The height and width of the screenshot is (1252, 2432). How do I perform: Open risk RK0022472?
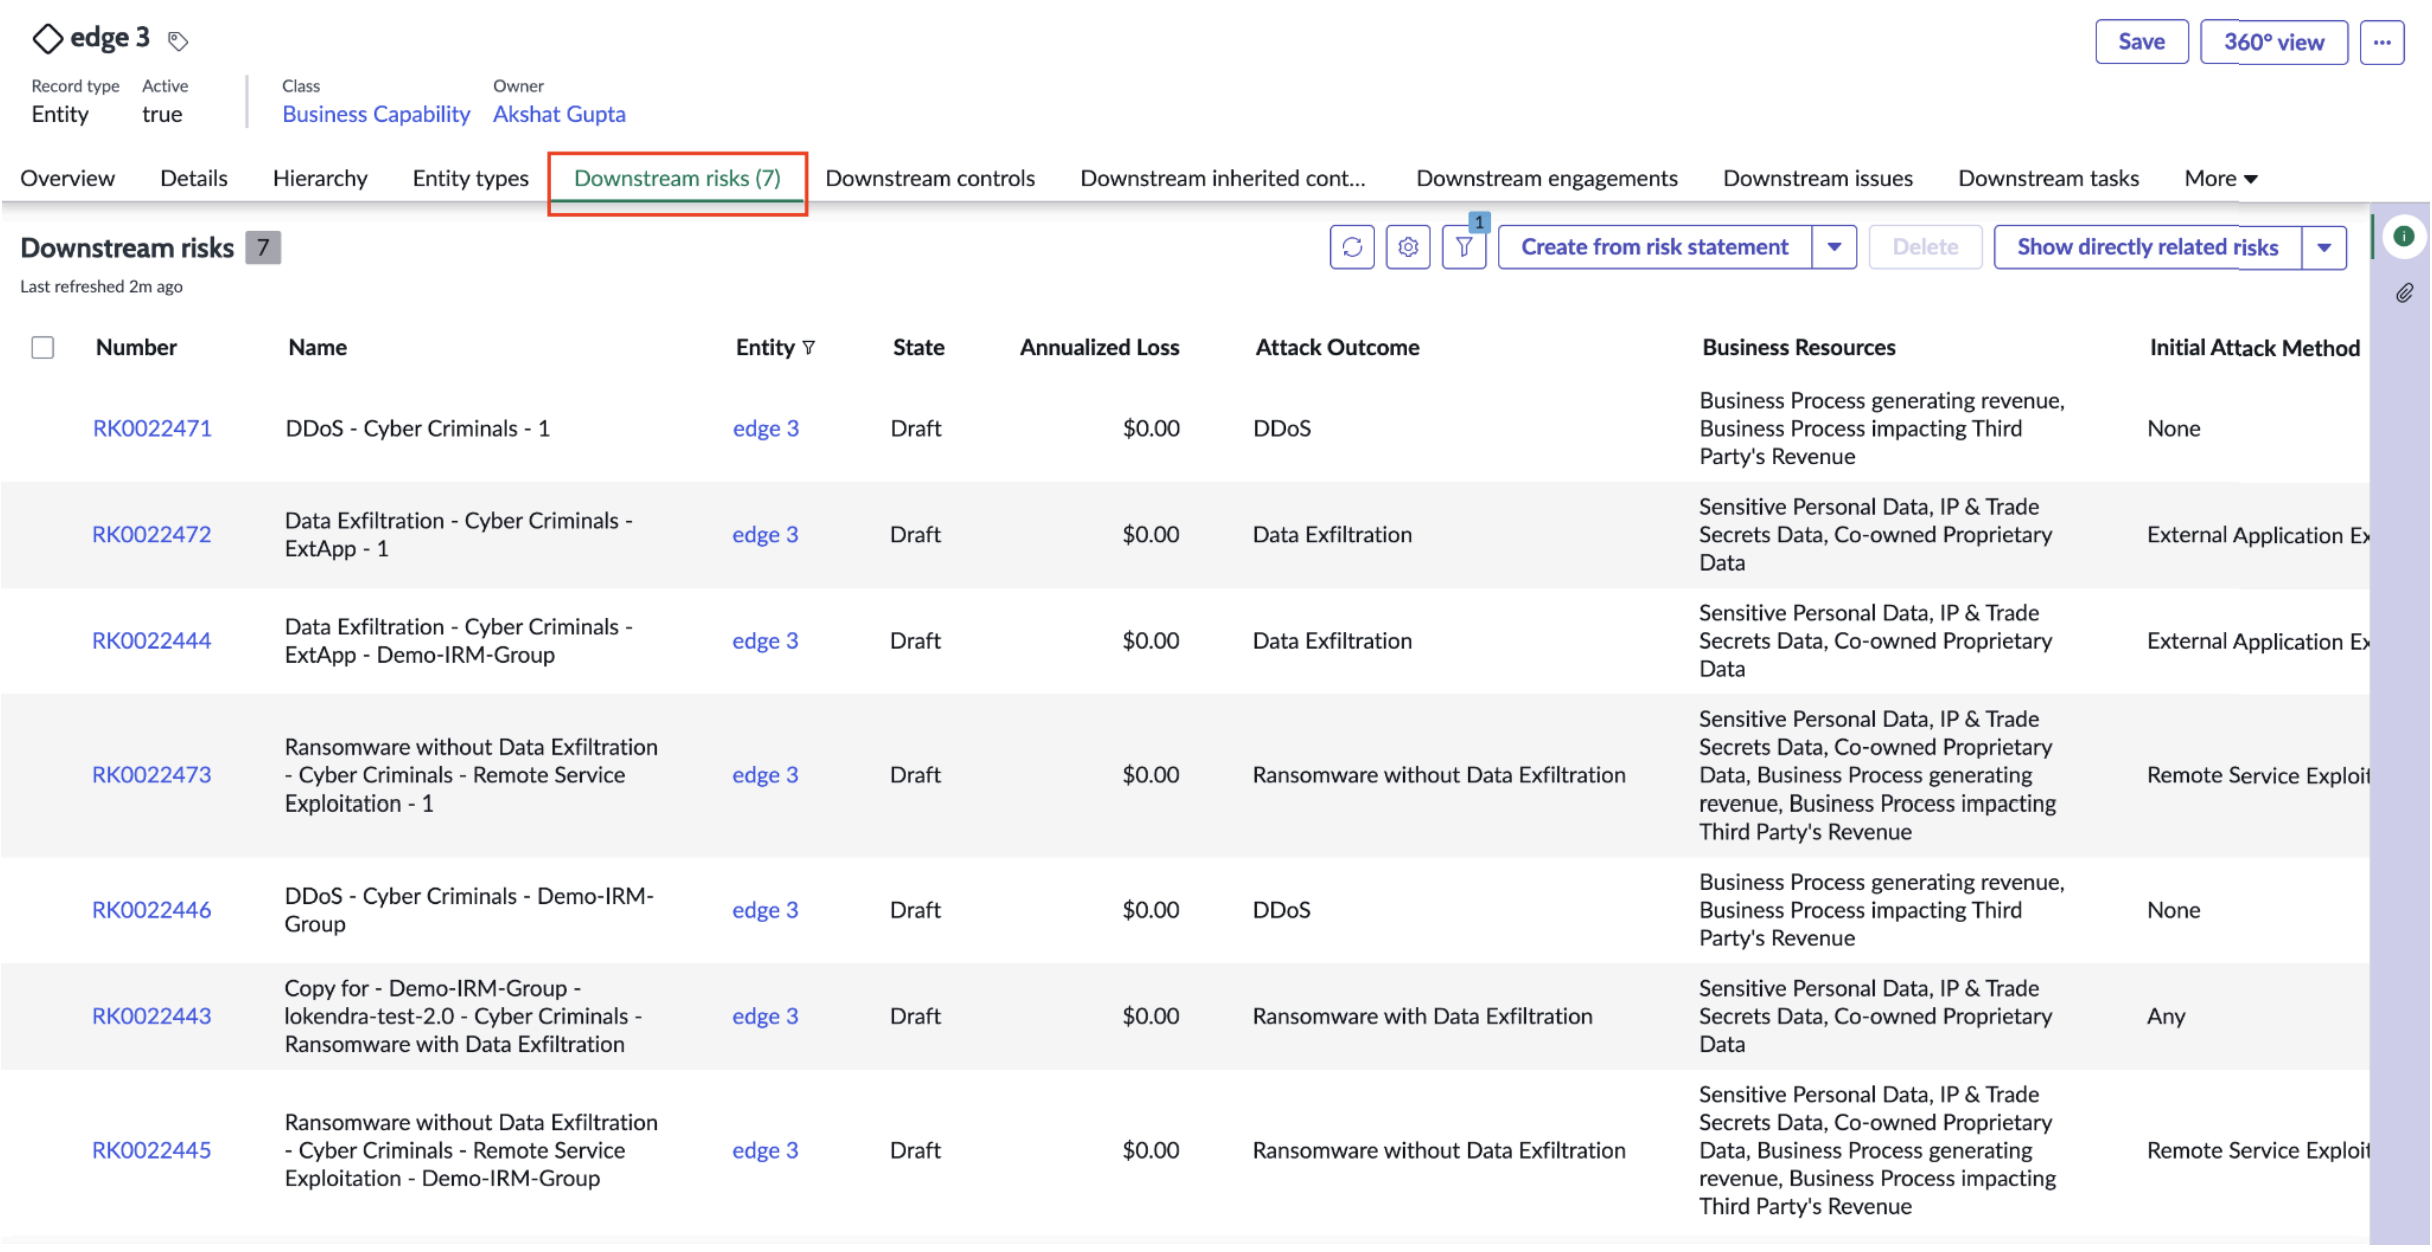click(152, 535)
